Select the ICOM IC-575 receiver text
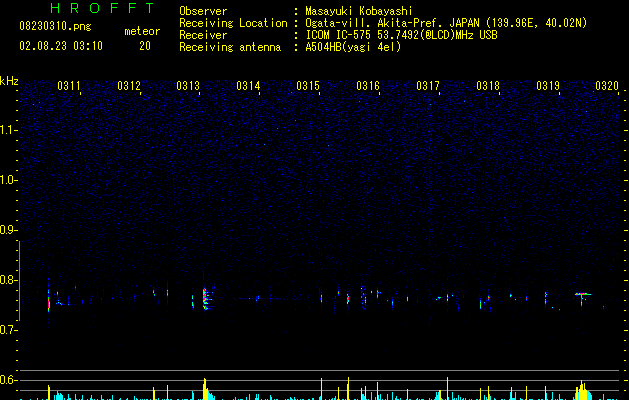629x400 pixels. (x=401, y=35)
